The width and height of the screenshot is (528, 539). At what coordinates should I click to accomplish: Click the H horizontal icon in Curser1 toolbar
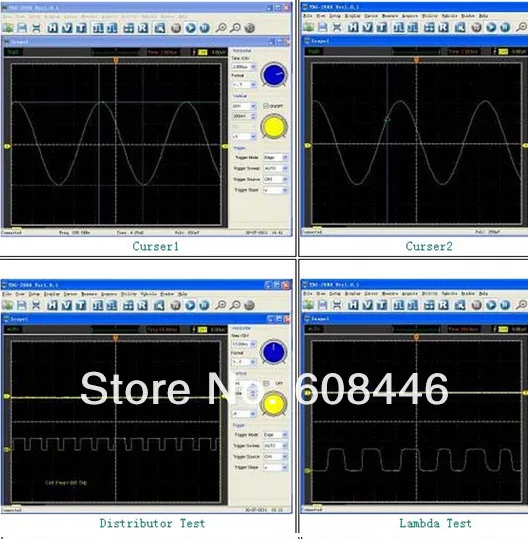53,28
